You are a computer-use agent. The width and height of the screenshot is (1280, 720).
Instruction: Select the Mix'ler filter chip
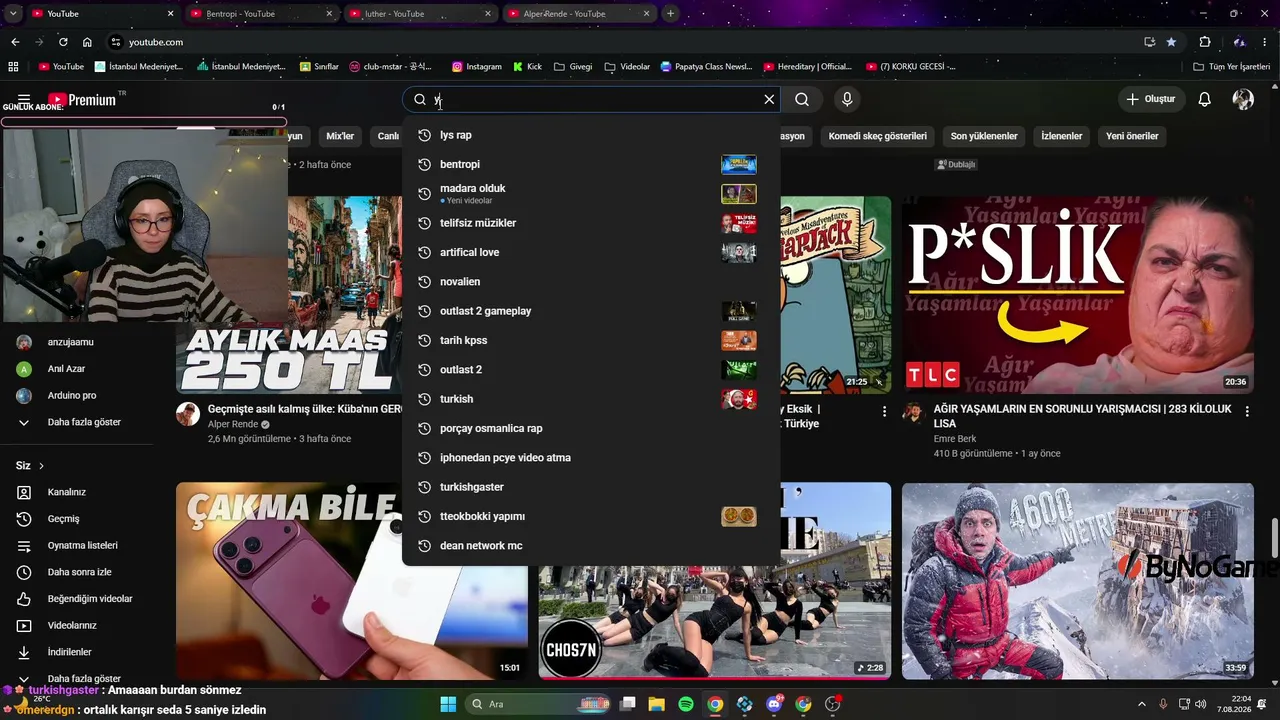(x=340, y=136)
